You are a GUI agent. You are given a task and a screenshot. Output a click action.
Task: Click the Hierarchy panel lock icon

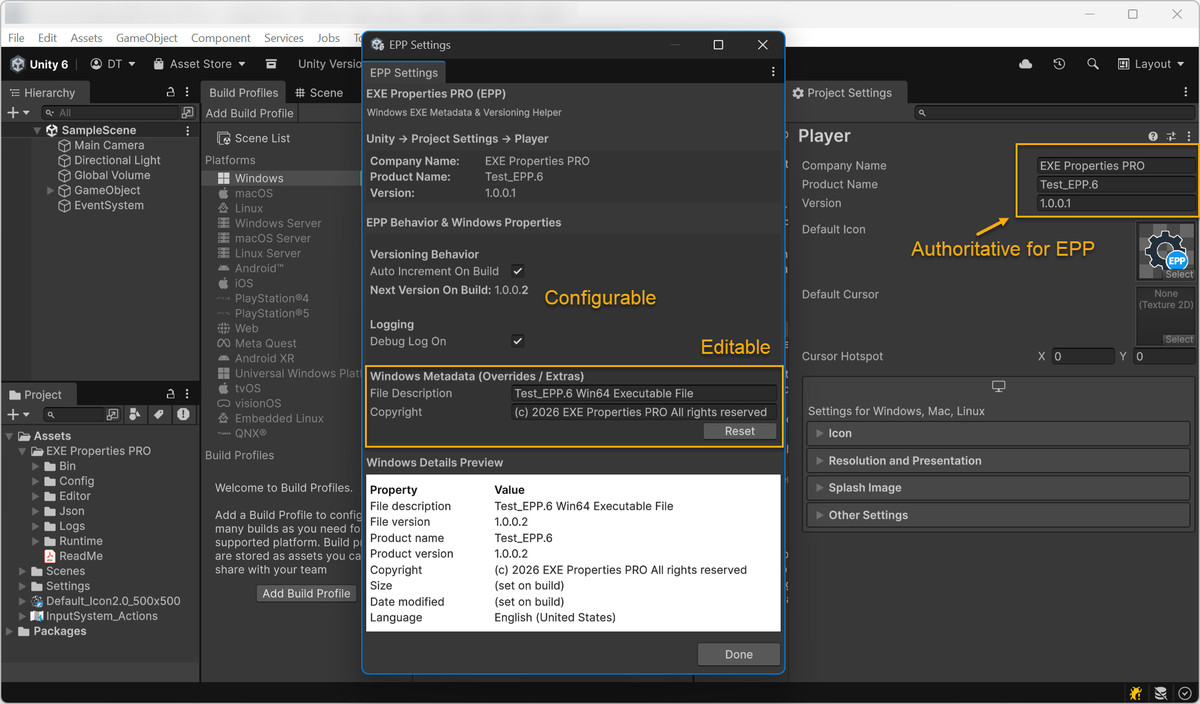point(171,92)
